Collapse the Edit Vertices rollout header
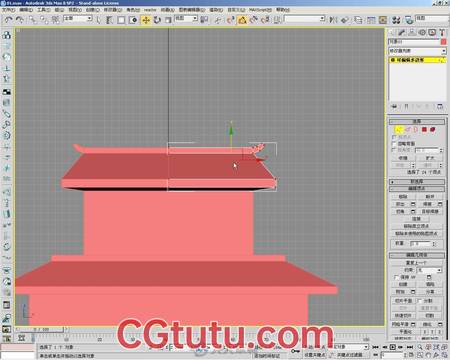Image resolution: width=450 pixels, height=360 pixels. coord(417,189)
